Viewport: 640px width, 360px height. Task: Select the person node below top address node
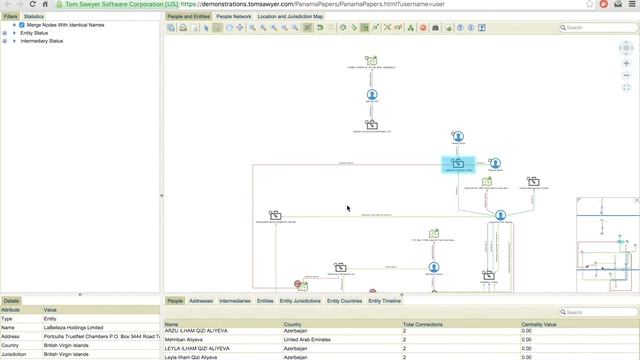point(372,95)
